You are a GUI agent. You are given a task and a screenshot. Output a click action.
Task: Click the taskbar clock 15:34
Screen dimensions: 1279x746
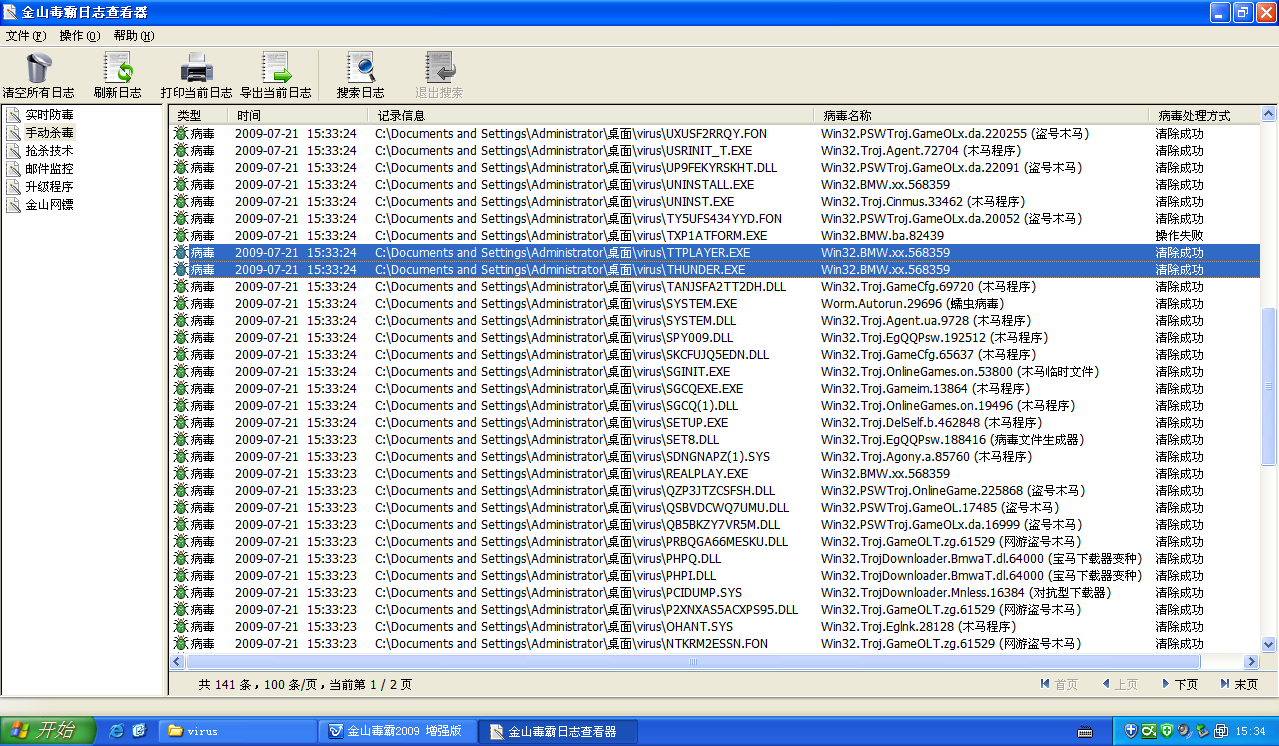(x=1252, y=731)
